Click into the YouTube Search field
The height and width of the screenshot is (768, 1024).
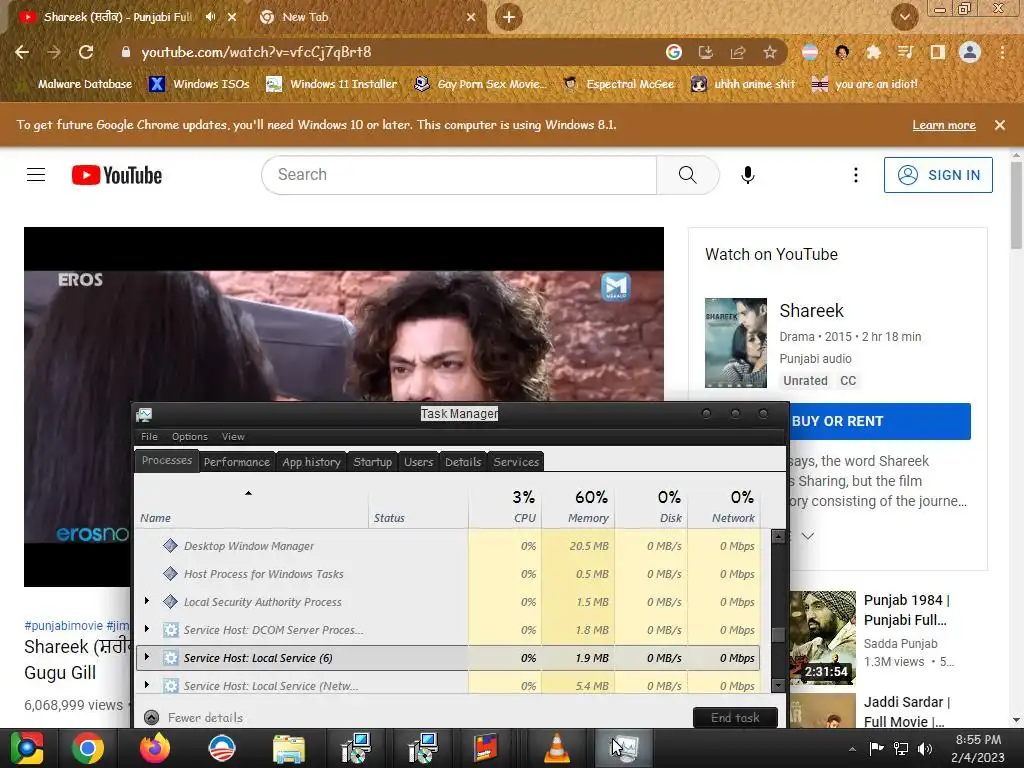pos(459,175)
